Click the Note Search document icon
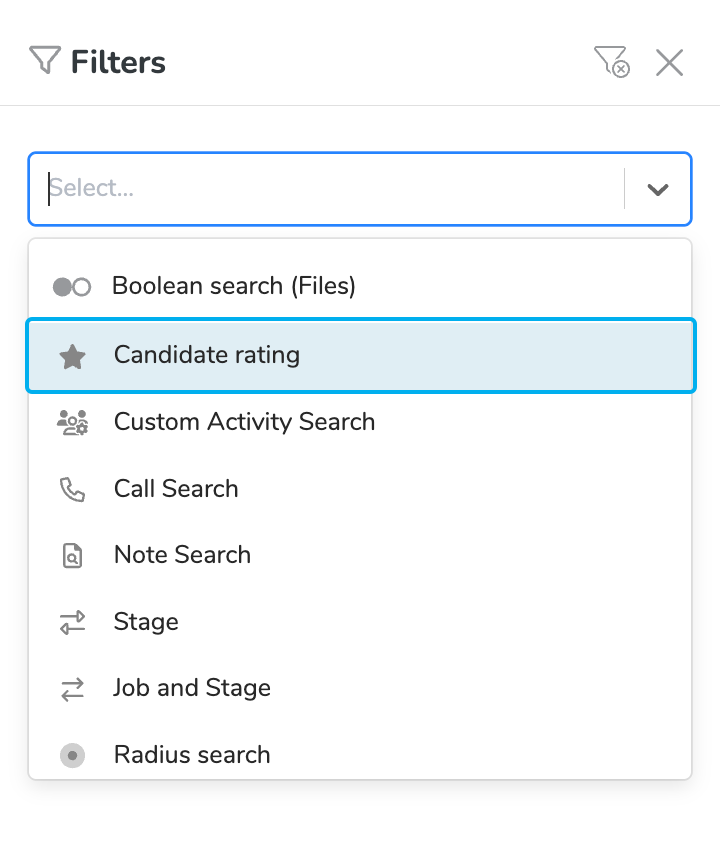This screenshot has height=868, width=720. coord(72,556)
